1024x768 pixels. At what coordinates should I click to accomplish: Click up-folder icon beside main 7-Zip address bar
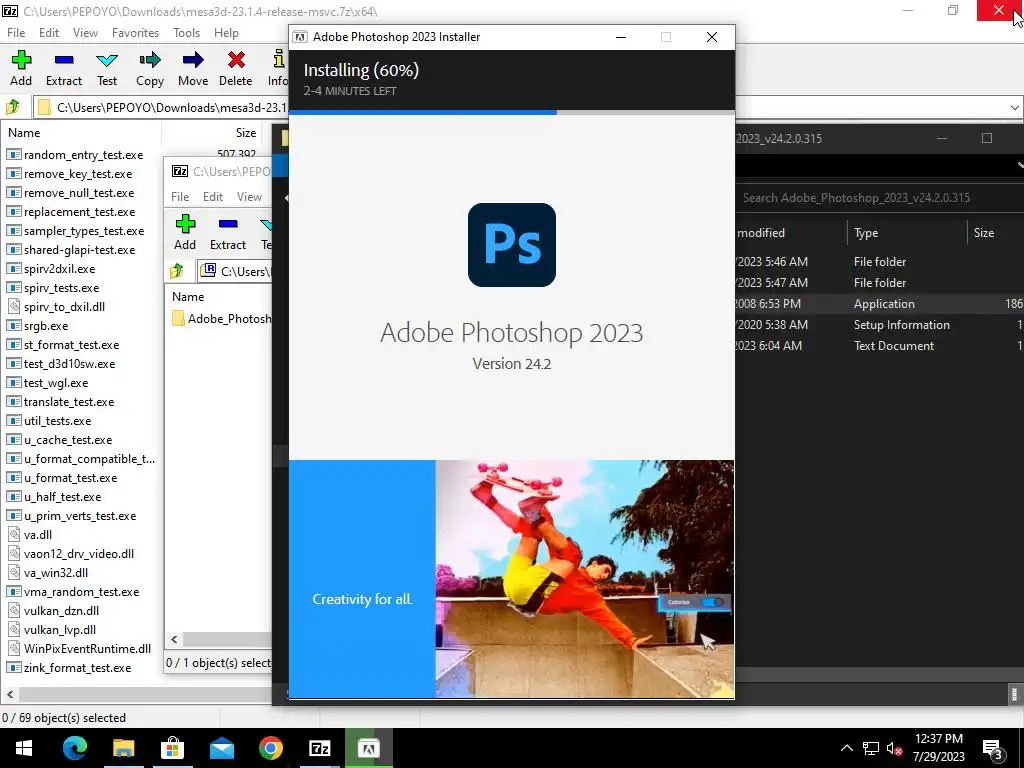(x=13, y=106)
